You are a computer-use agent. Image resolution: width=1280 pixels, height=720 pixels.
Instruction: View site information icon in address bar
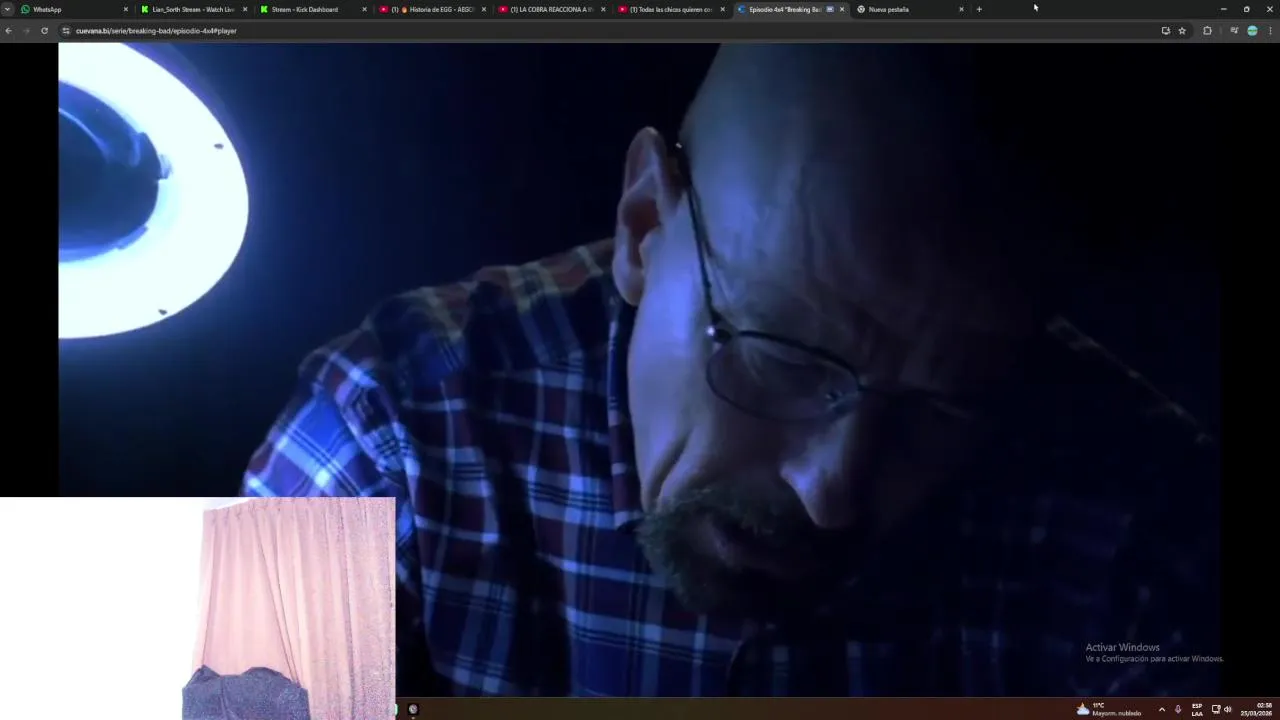click(66, 31)
